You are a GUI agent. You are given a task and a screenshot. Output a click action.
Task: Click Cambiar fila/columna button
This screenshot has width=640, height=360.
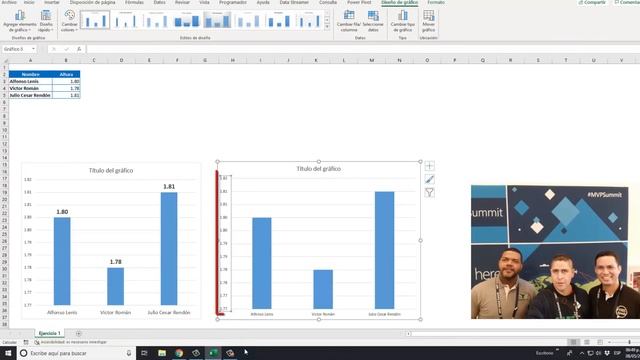pos(349,21)
